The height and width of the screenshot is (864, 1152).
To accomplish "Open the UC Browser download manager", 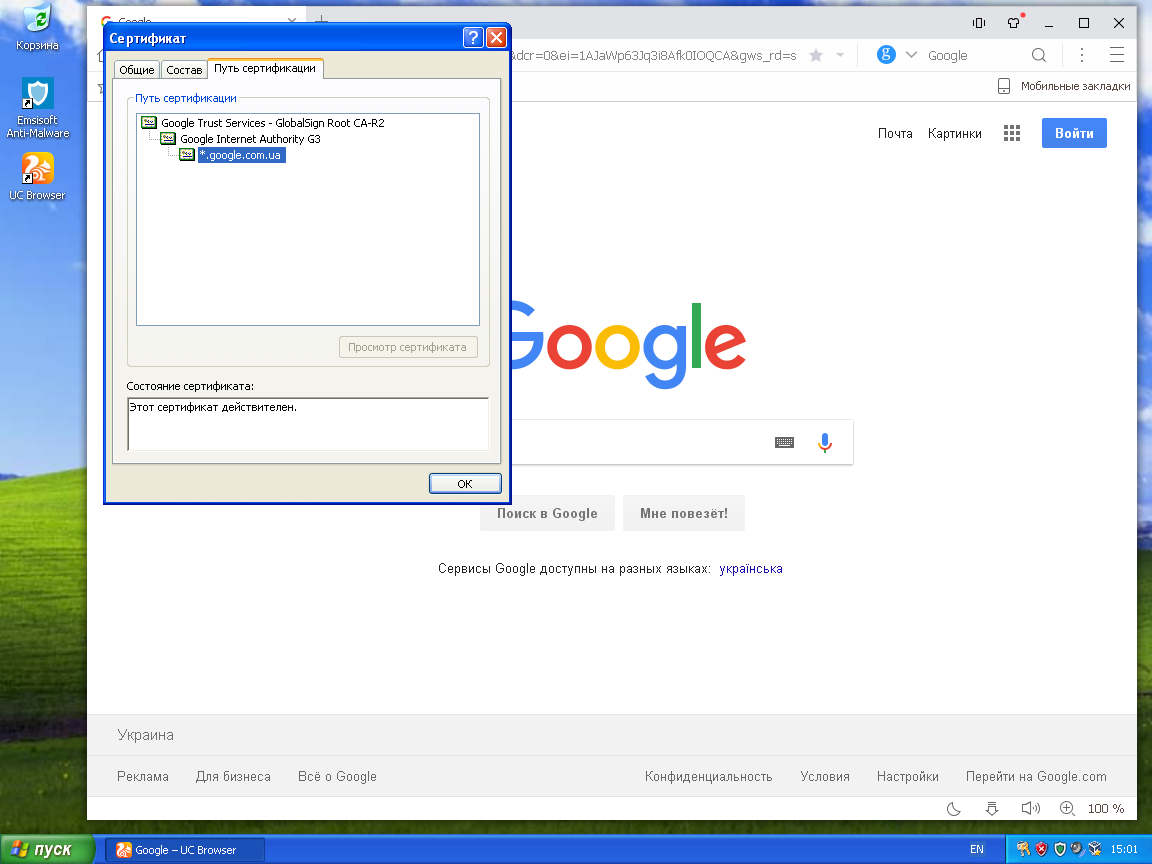I will 991,808.
